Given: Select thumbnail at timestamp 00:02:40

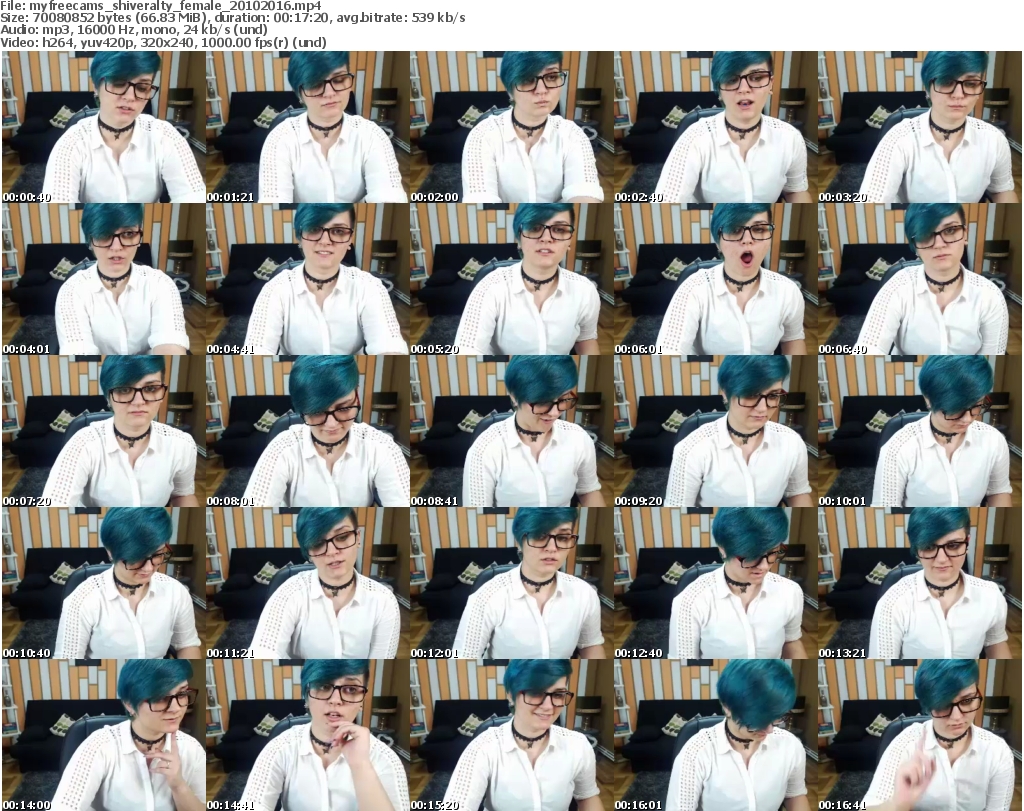Looking at the screenshot, I should tap(715, 127).
